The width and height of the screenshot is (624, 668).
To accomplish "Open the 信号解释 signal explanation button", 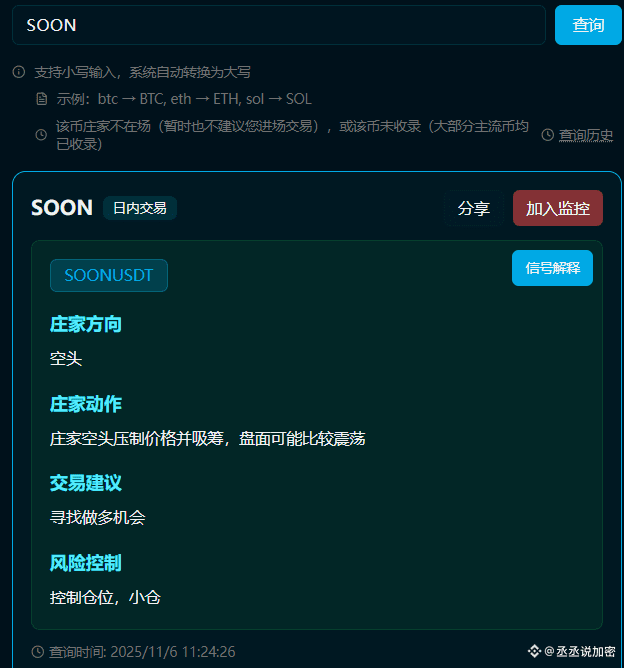I will (552, 268).
